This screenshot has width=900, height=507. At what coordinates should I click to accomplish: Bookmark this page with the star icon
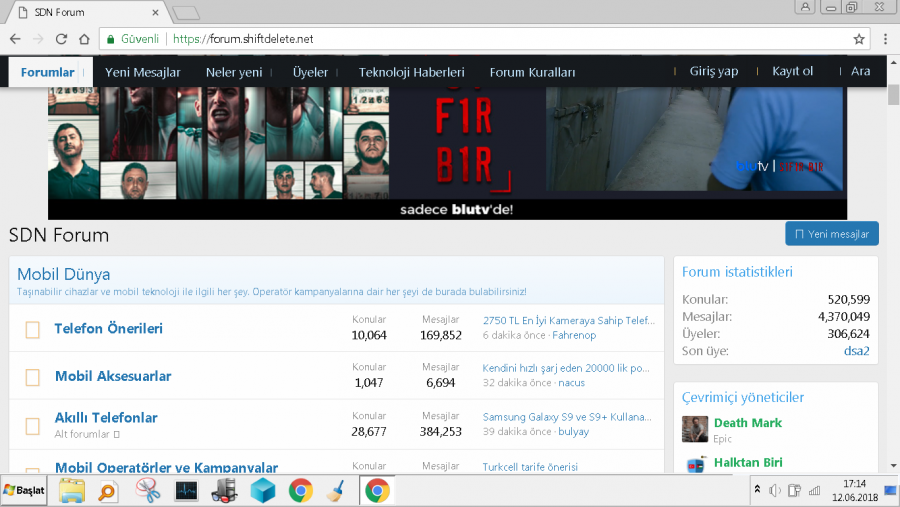[859, 39]
